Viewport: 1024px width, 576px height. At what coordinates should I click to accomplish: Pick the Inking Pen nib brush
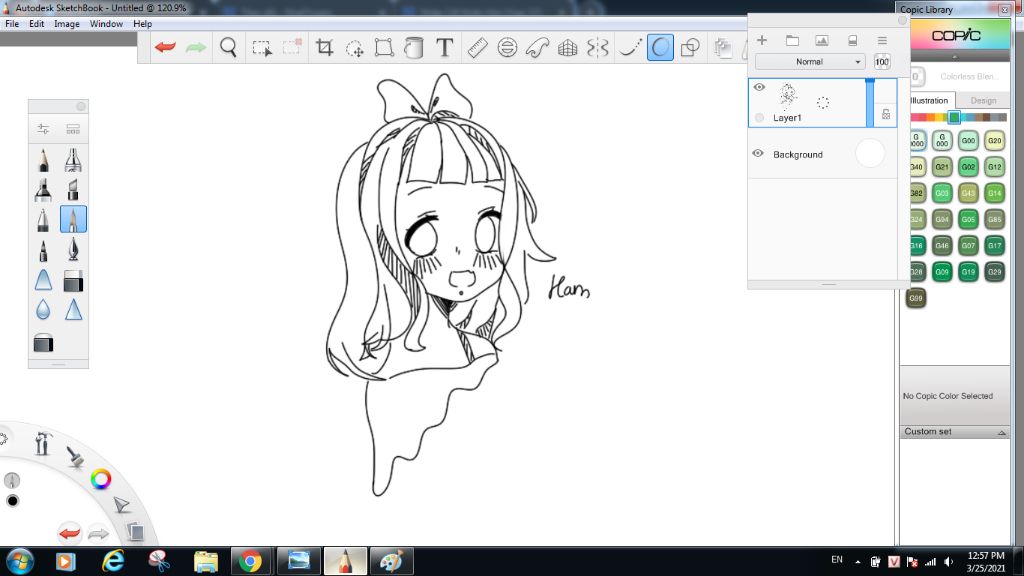pyautogui.click(x=73, y=249)
